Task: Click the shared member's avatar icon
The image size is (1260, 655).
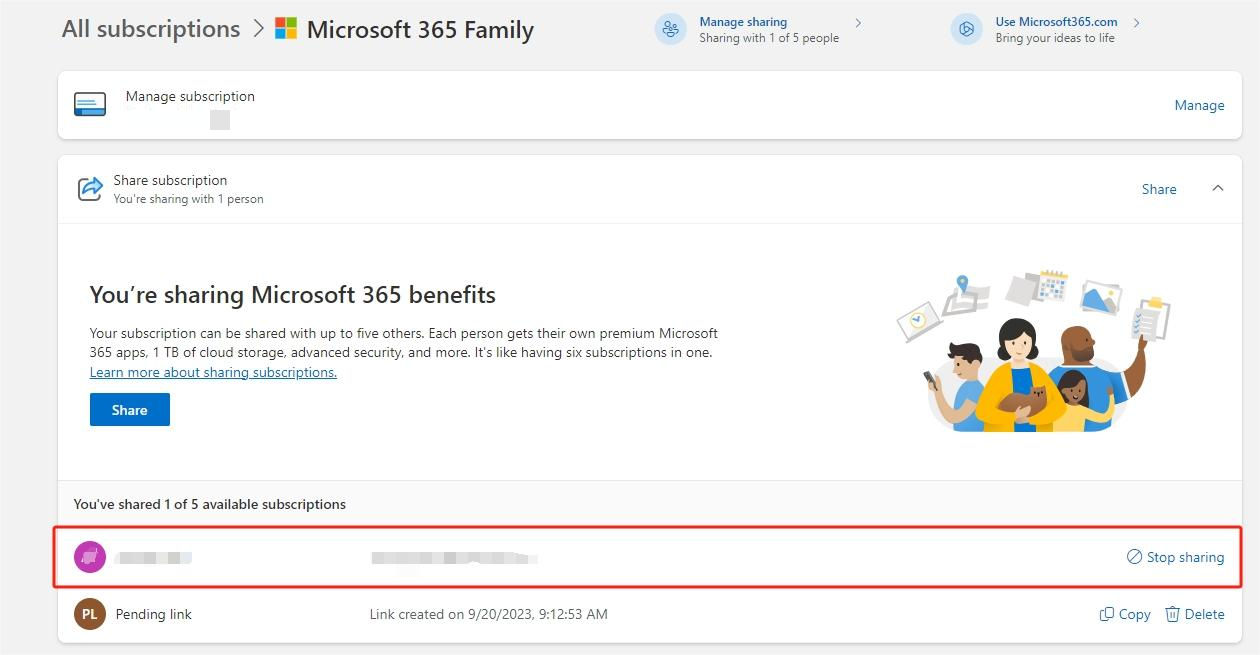Action: [x=89, y=556]
